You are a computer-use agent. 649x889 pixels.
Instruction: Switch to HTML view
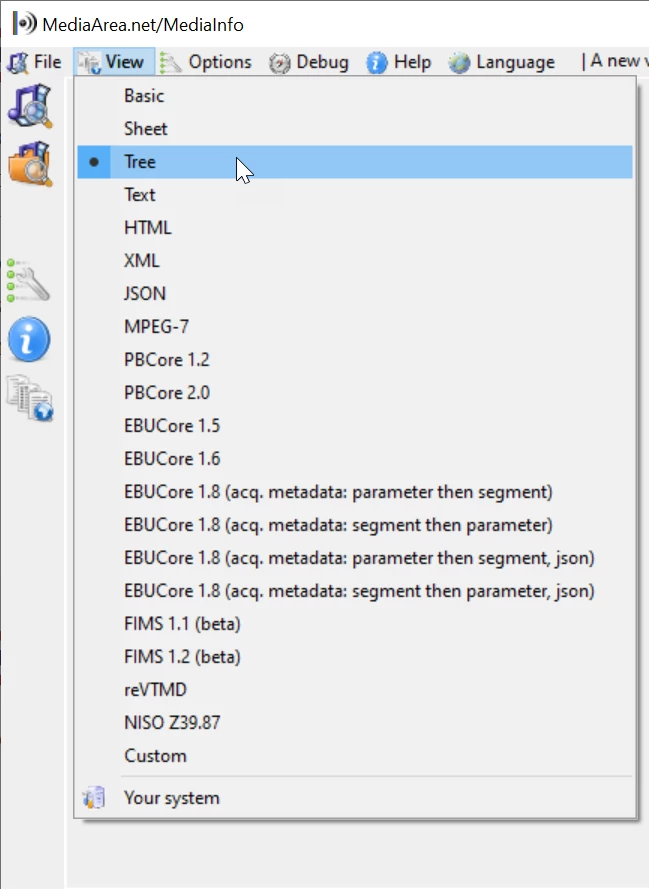point(355,227)
